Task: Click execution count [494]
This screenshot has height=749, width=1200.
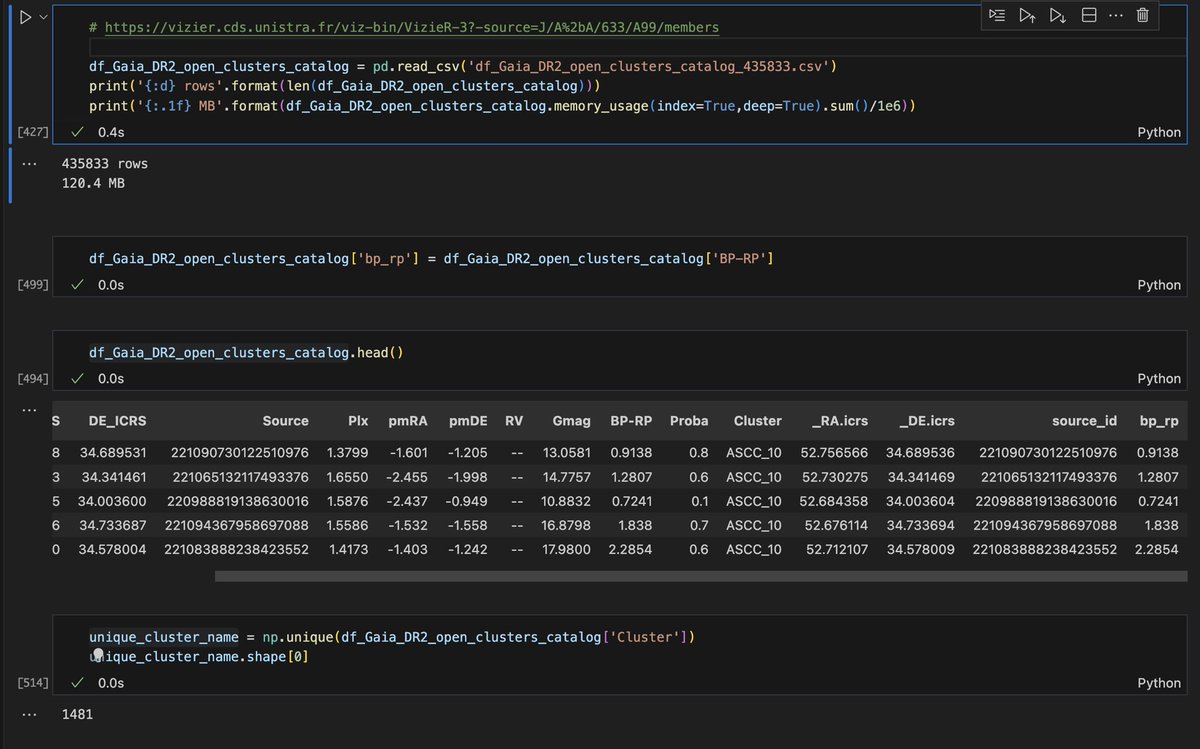Action: (x=33, y=379)
